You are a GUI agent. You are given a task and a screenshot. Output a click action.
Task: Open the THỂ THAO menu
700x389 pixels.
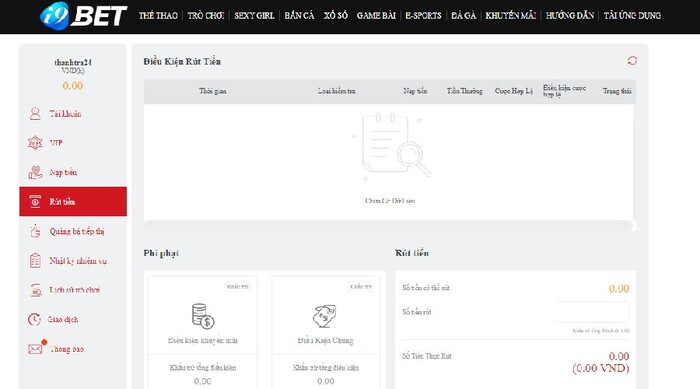(158, 16)
